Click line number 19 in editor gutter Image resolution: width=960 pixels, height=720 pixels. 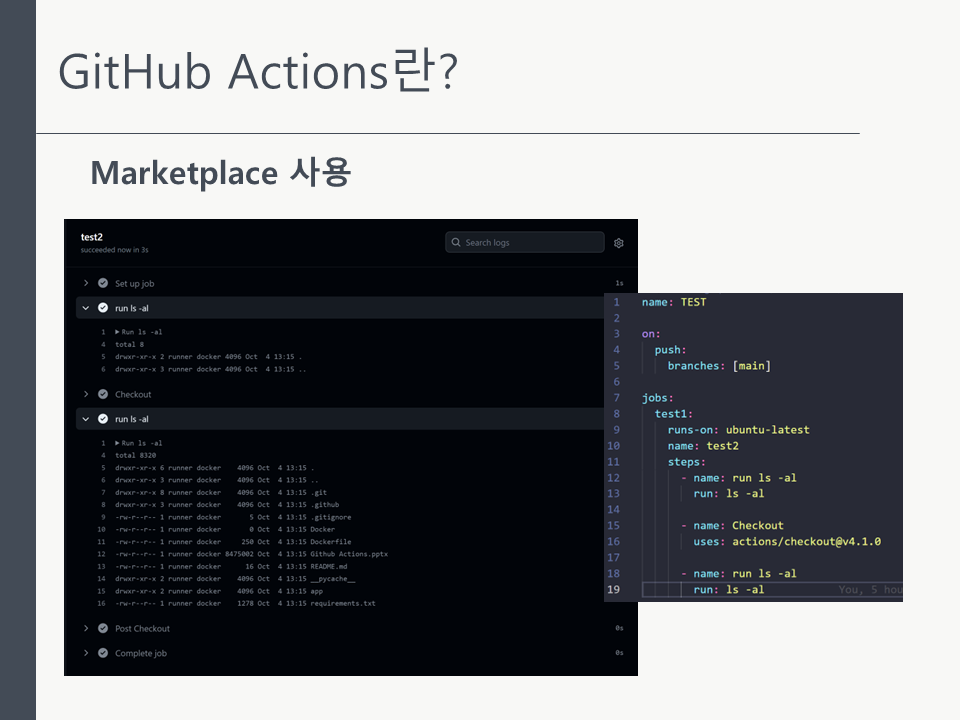click(x=613, y=589)
